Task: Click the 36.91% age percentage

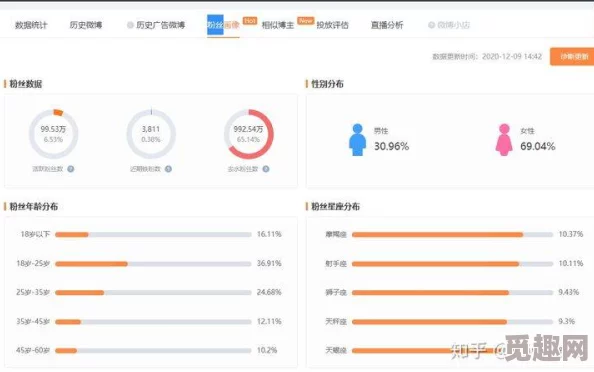Action: point(269,263)
